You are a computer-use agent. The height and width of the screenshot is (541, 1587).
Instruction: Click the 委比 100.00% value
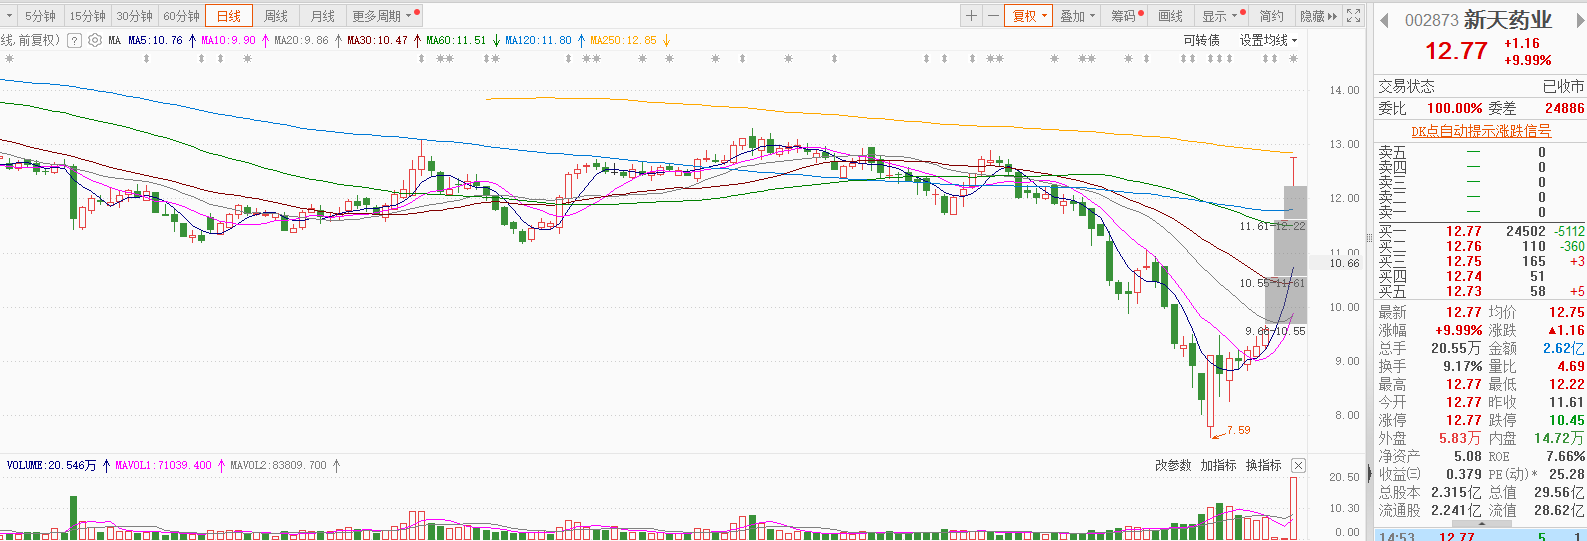(x=1454, y=108)
